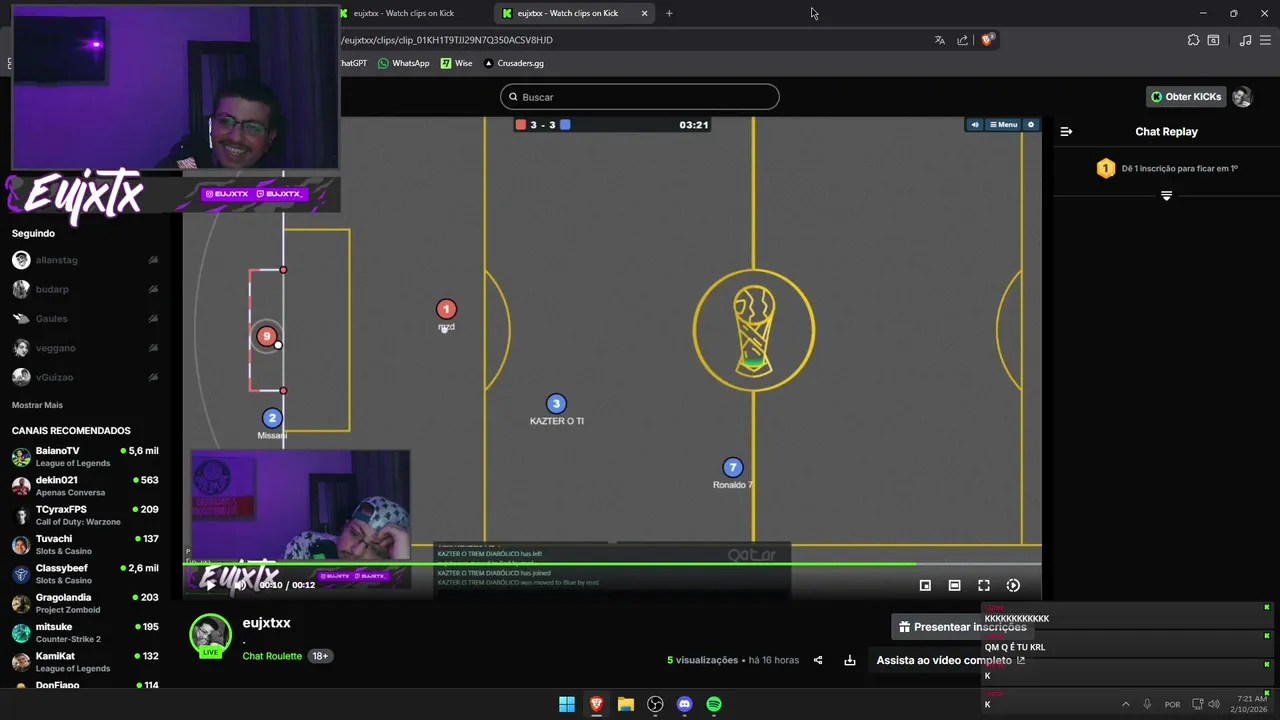
Task: Open the Windows Start menu
Action: 567,704
